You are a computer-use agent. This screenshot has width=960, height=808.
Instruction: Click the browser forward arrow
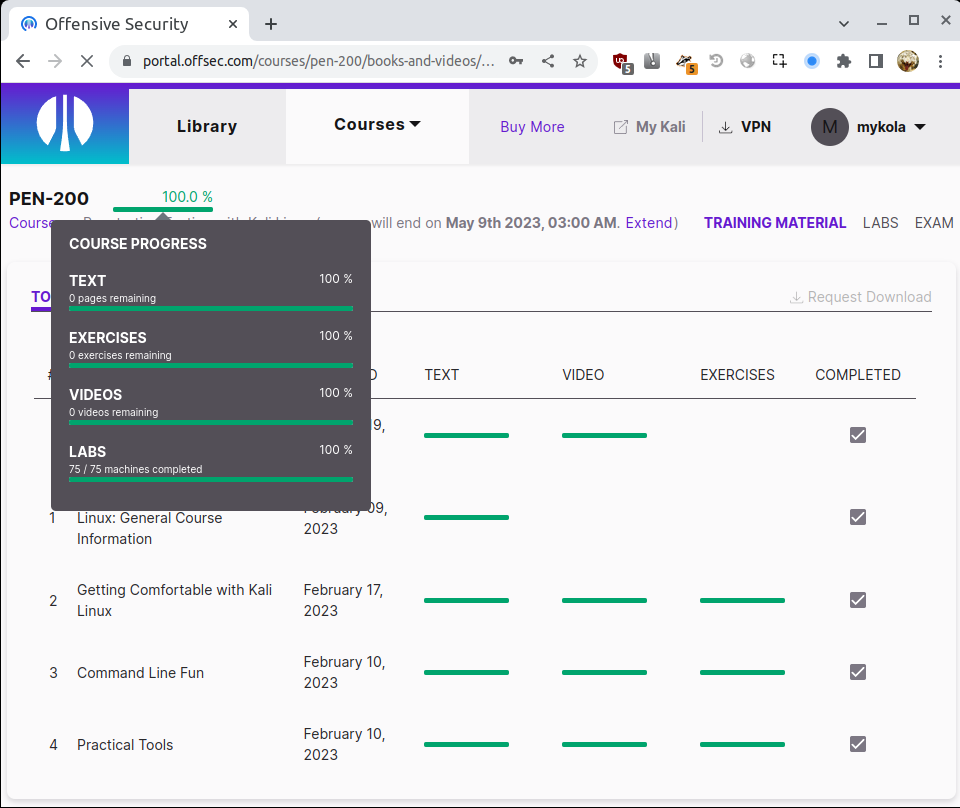[55, 61]
